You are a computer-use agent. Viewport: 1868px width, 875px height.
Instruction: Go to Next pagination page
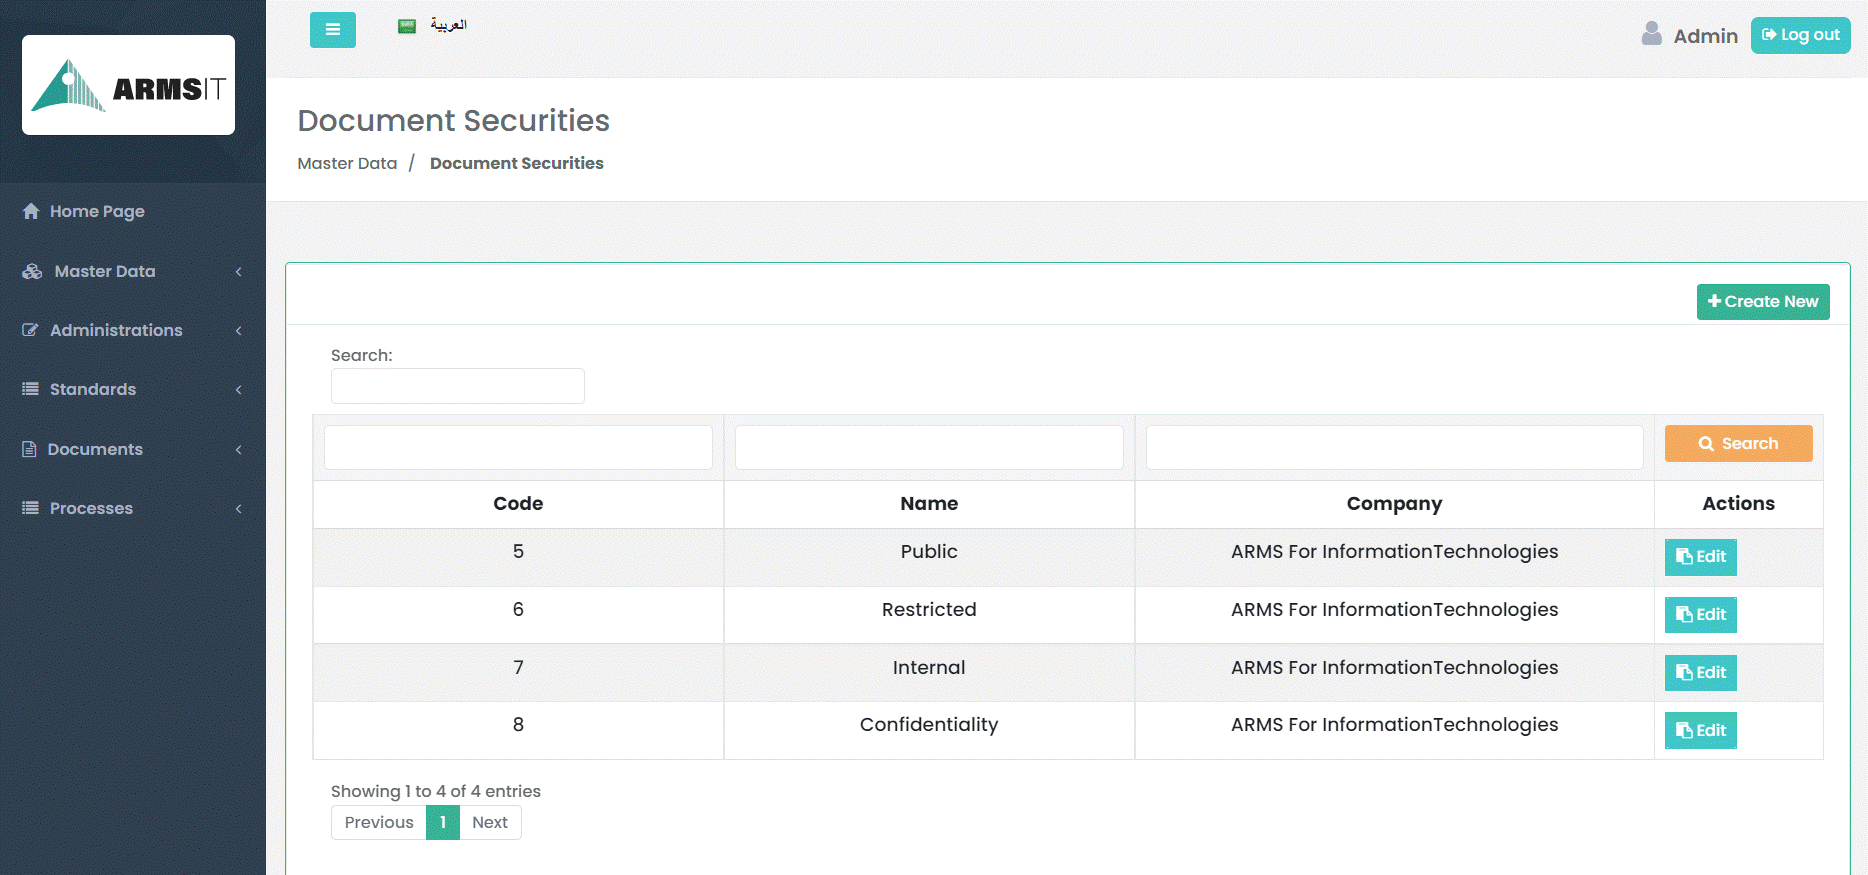tap(490, 822)
